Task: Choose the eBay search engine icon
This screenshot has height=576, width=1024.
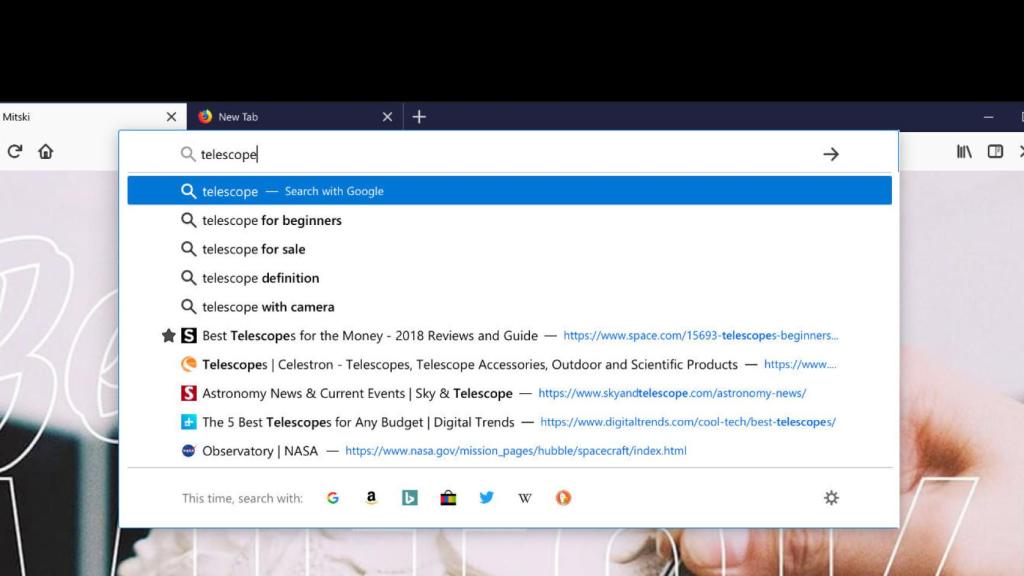Action: (x=448, y=497)
